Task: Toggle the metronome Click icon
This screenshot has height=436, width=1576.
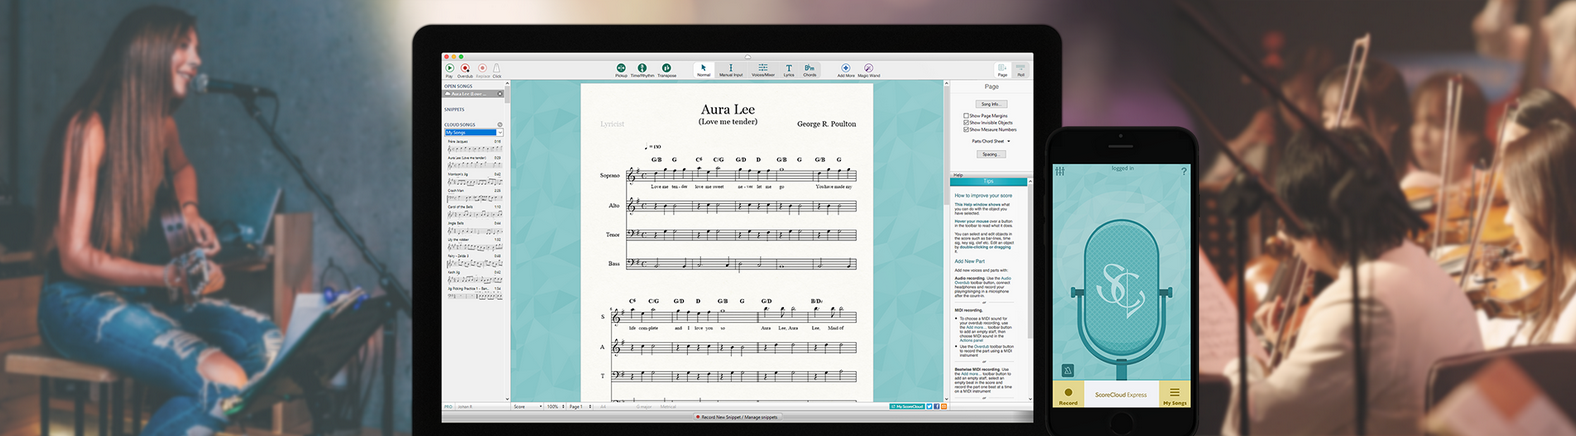Action: click(x=497, y=69)
